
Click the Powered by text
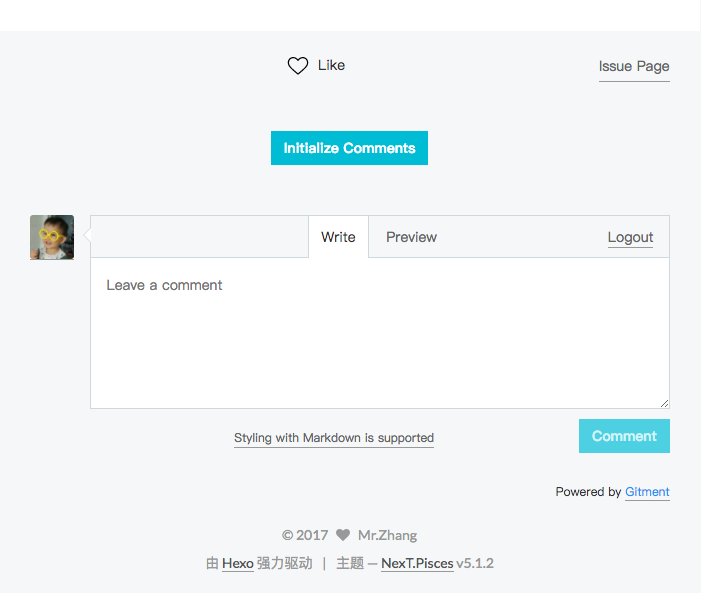588,492
